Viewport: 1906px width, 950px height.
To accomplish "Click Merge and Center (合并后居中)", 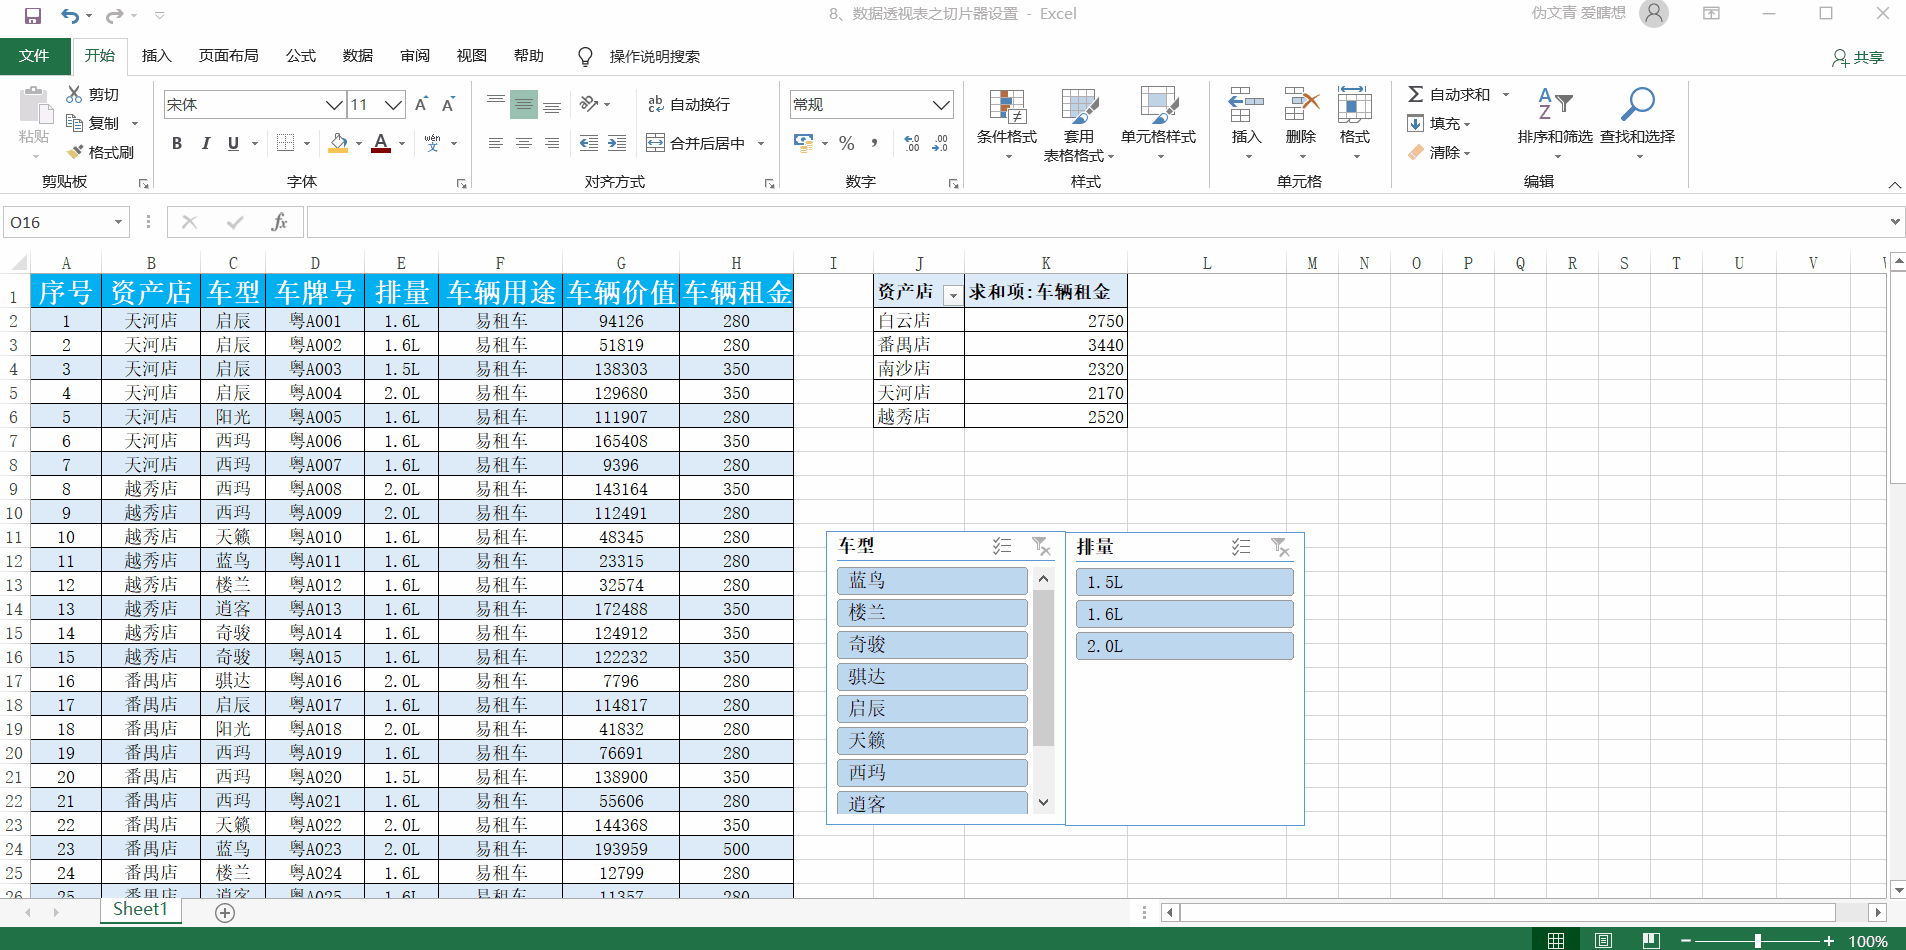I will pos(696,143).
